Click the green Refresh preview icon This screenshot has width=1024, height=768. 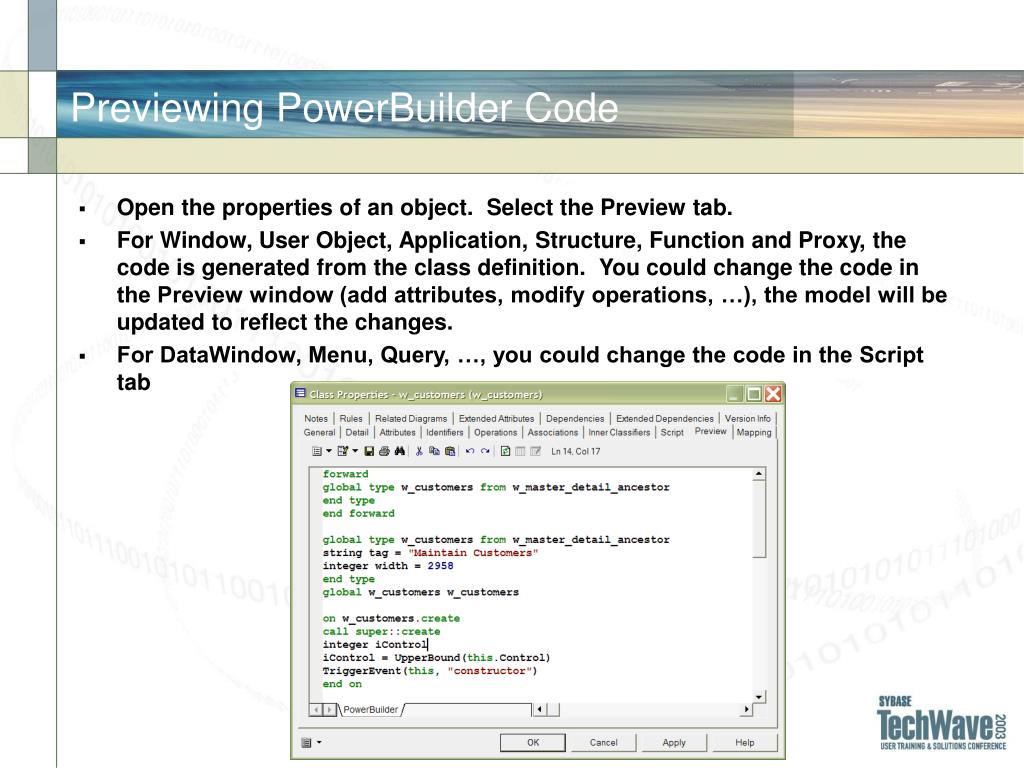(x=505, y=451)
